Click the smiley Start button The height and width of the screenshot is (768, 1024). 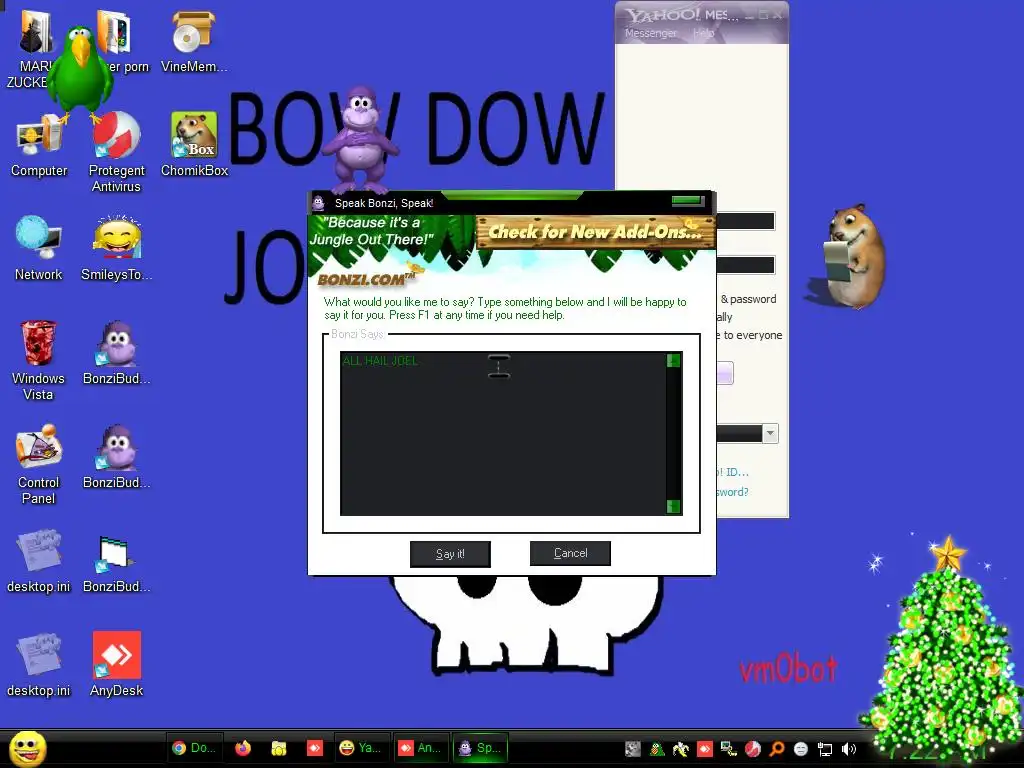click(x=27, y=748)
